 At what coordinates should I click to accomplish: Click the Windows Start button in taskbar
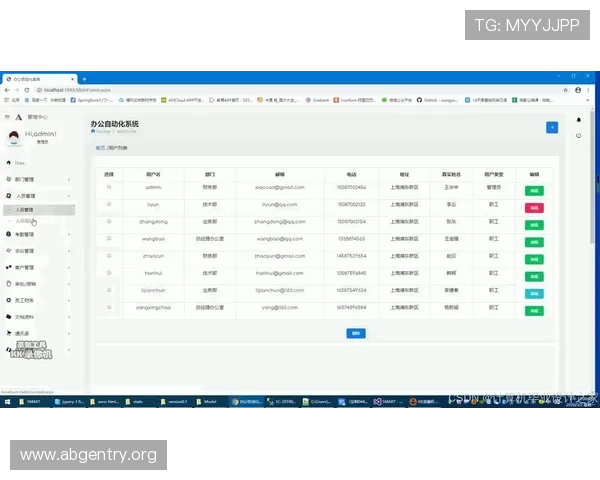(x=6, y=401)
